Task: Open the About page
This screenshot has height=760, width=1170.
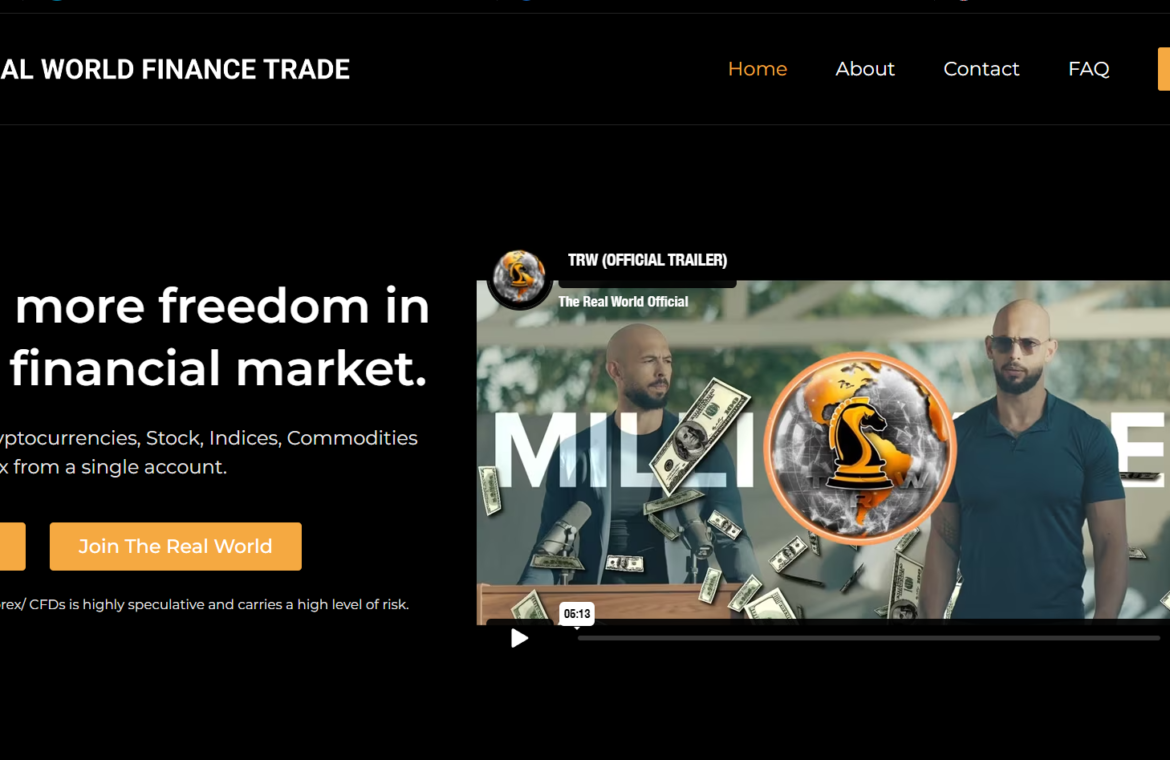Action: (865, 69)
